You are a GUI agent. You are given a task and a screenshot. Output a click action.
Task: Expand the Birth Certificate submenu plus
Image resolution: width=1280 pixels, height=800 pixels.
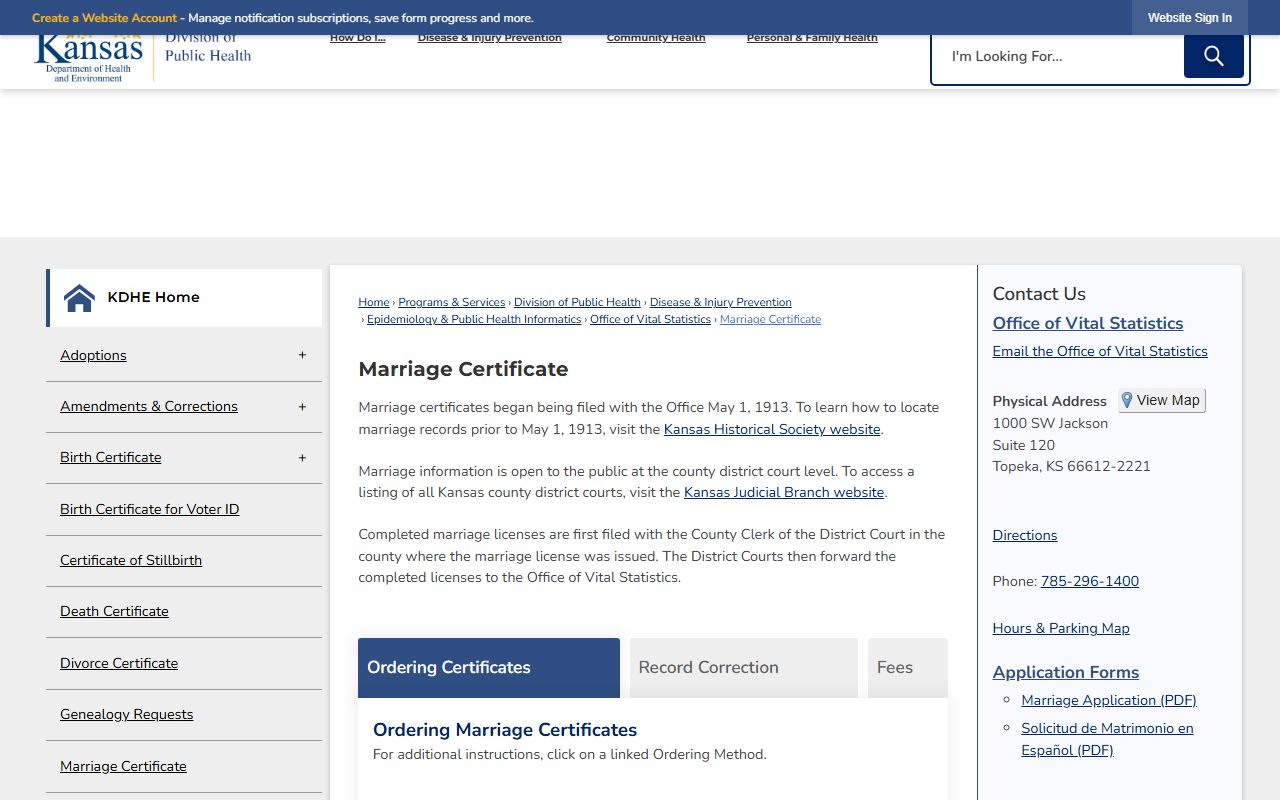(302, 458)
